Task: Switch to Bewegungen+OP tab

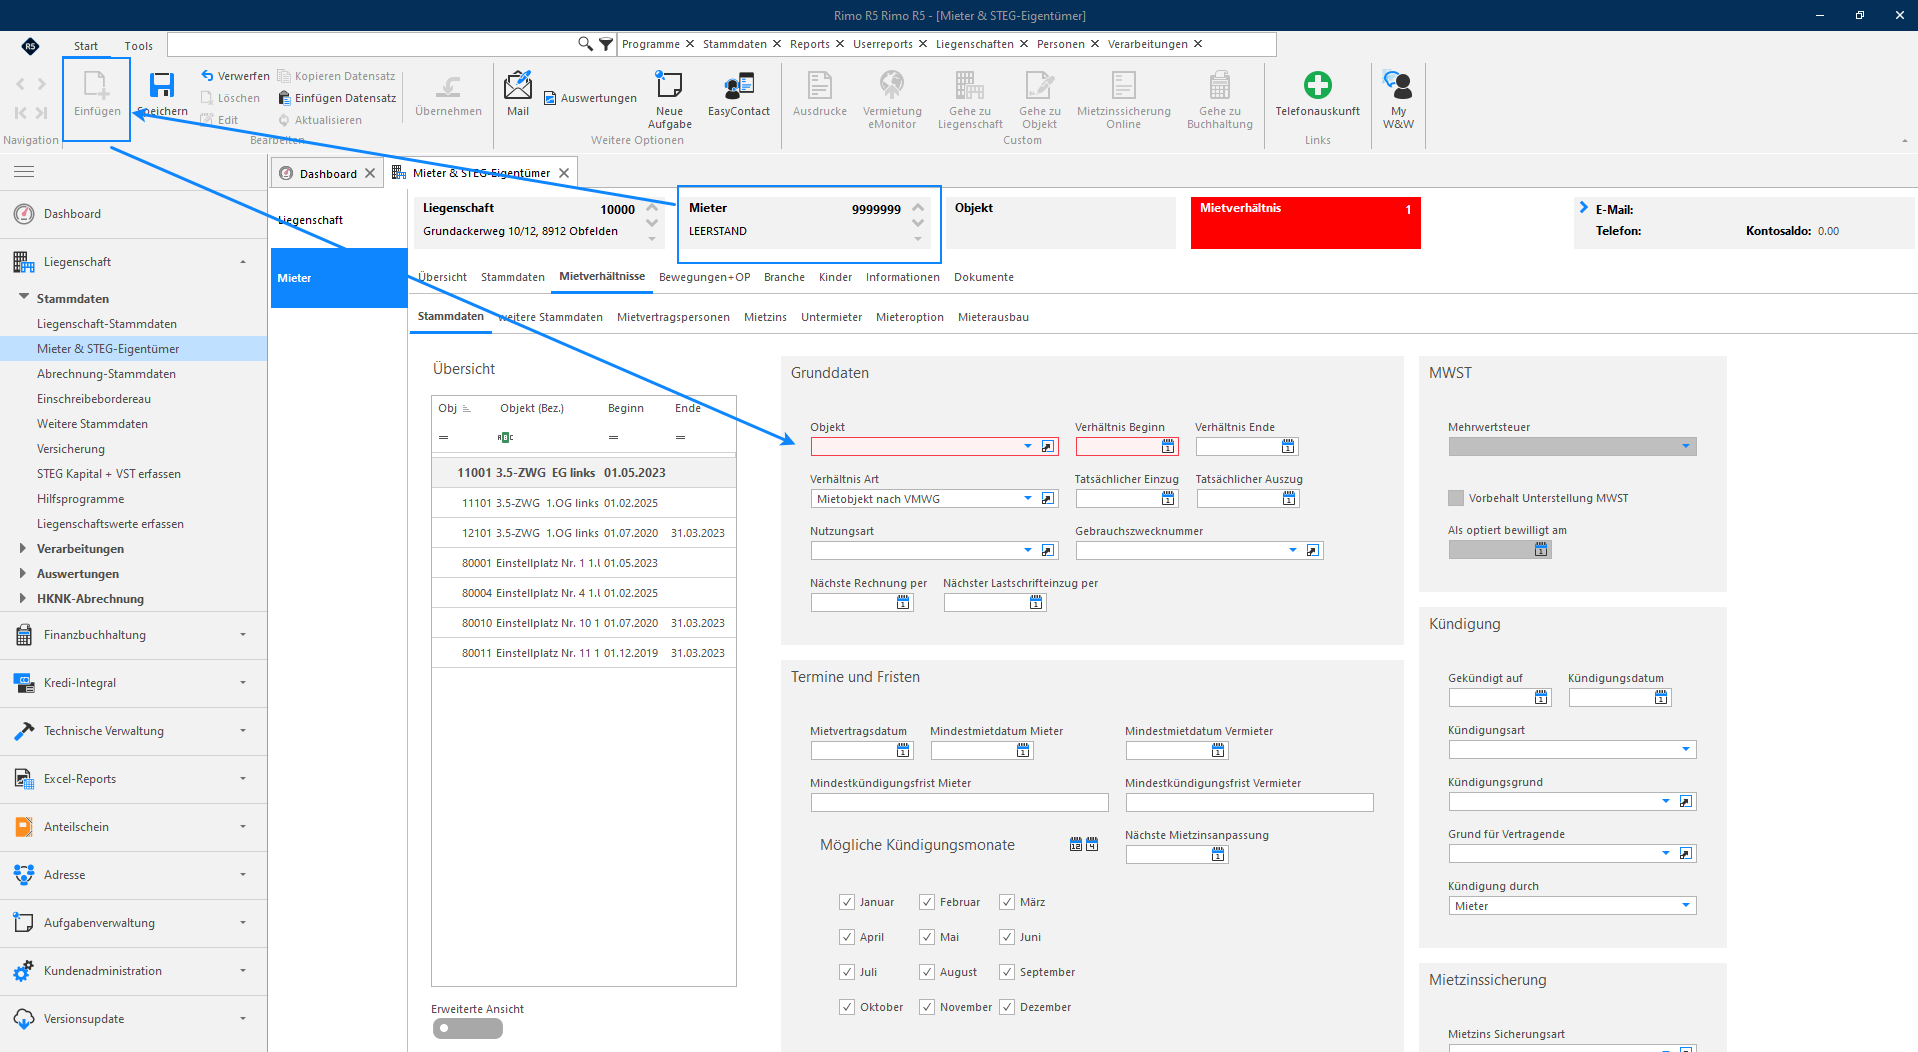Action: (704, 277)
